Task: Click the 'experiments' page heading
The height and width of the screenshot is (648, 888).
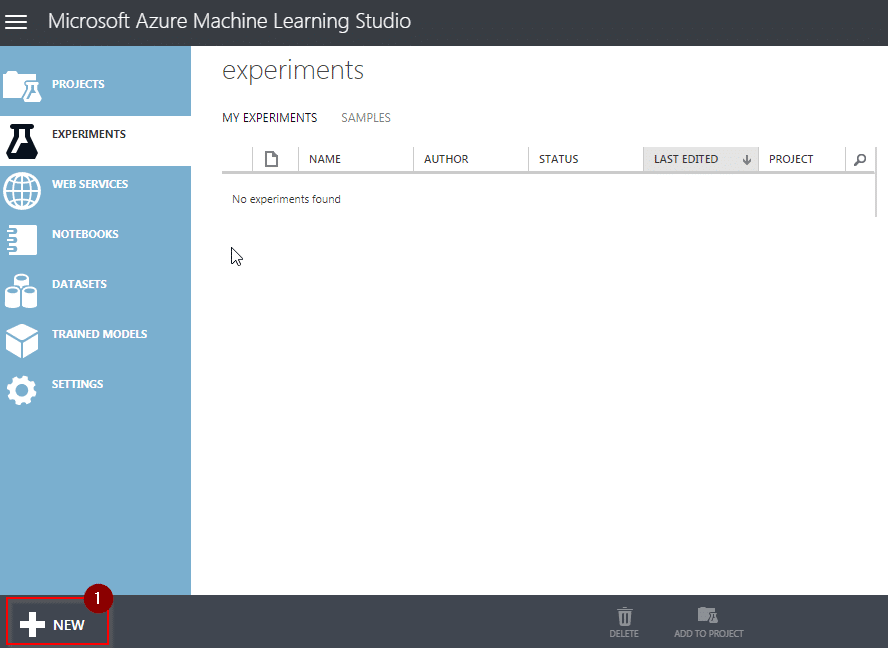Action: coord(293,71)
